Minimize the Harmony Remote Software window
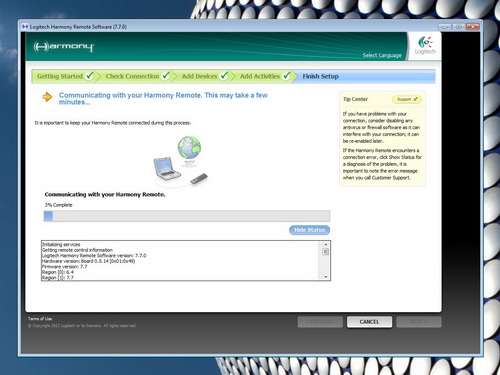The height and width of the screenshot is (375, 500). click(x=445, y=27)
